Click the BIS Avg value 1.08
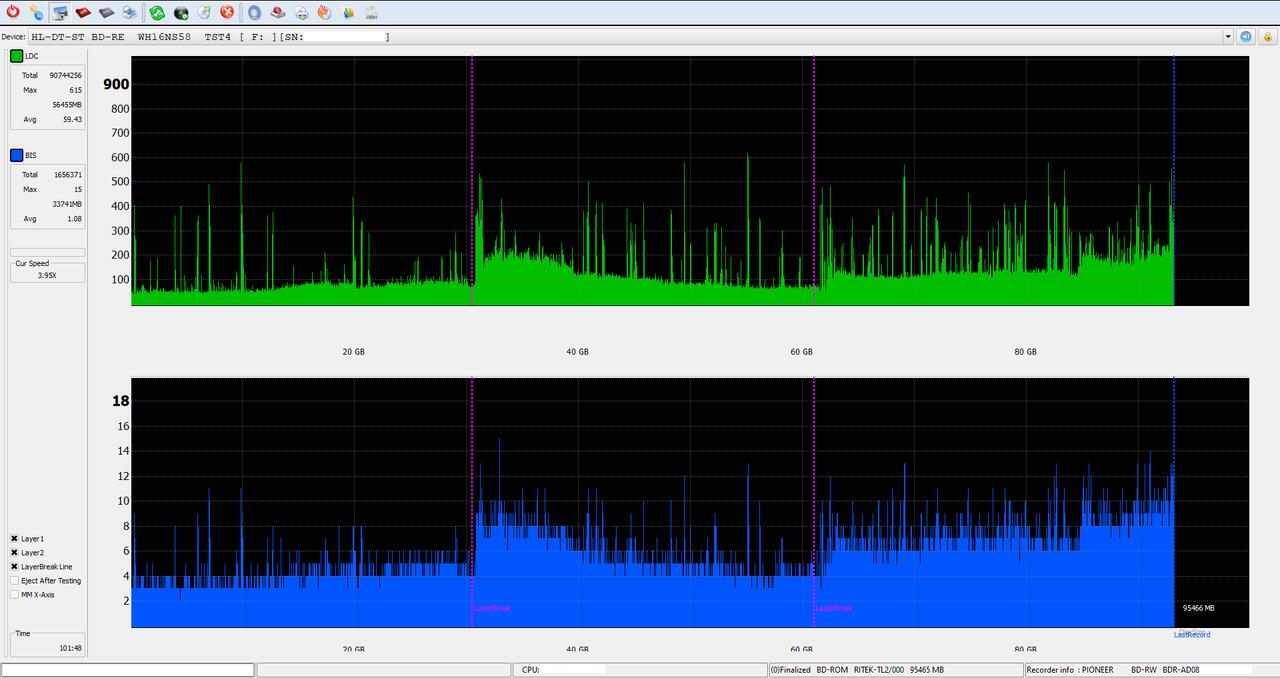Viewport: 1280px width, 678px height. click(x=74, y=218)
